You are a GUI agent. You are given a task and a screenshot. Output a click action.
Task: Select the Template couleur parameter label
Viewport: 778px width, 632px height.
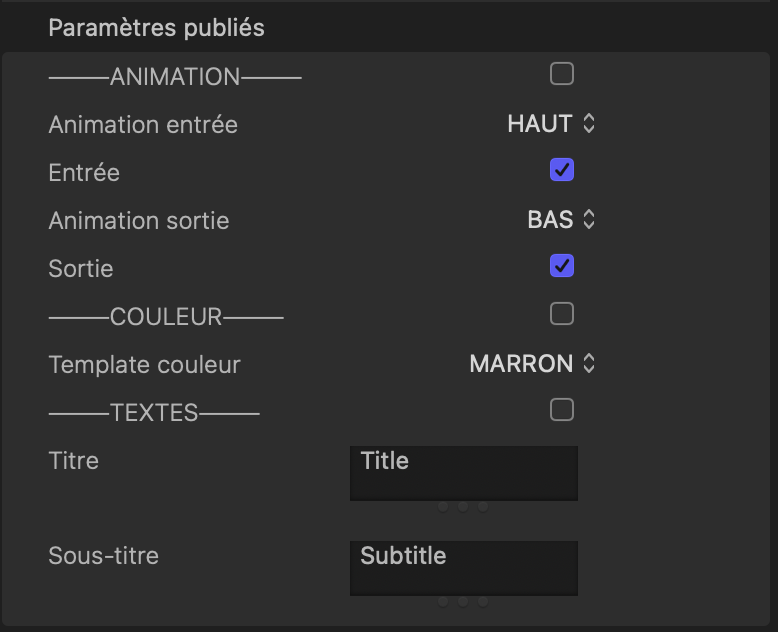tap(144, 365)
